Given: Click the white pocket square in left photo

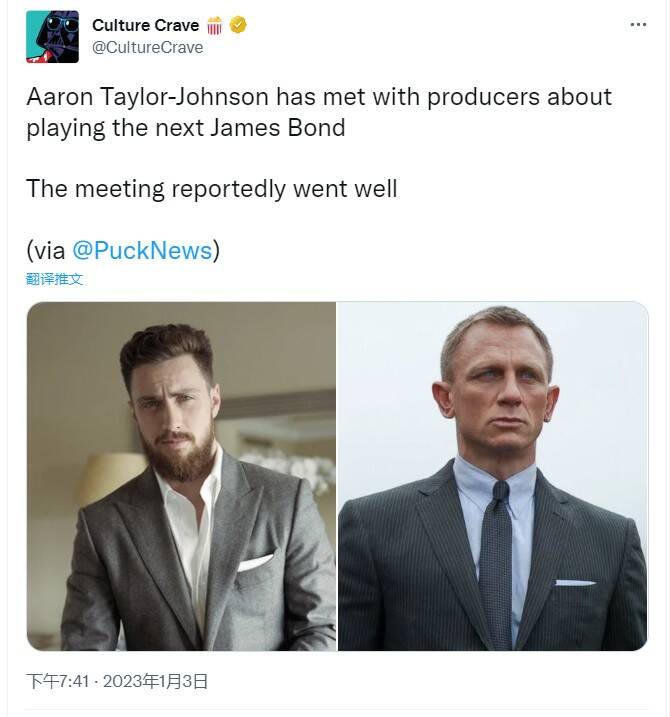Looking at the screenshot, I should point(256,562).
